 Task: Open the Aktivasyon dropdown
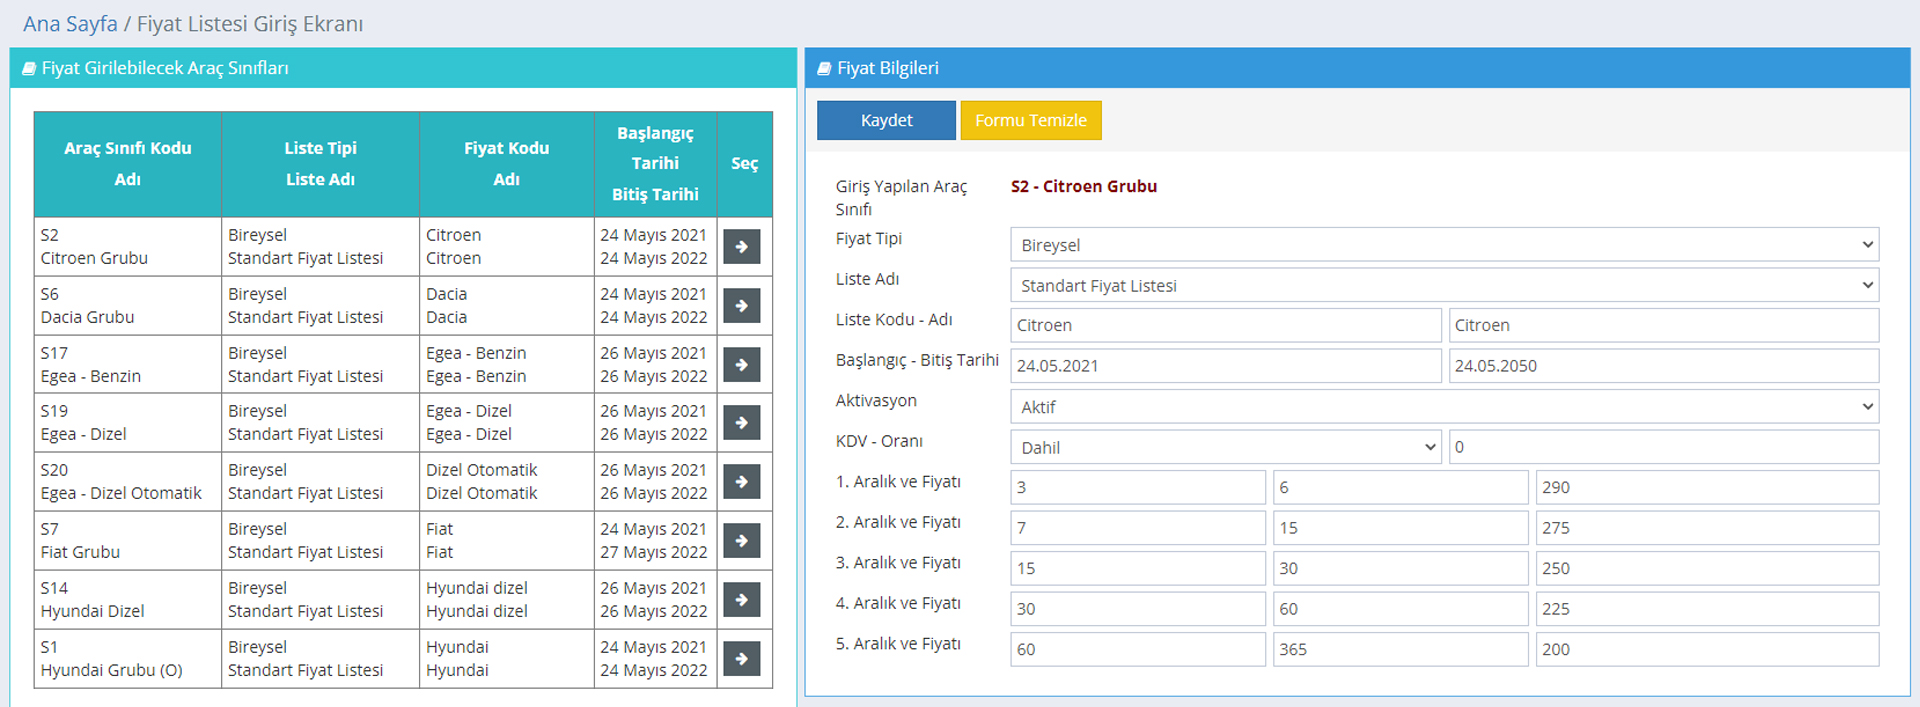(x=1444, y=407)
